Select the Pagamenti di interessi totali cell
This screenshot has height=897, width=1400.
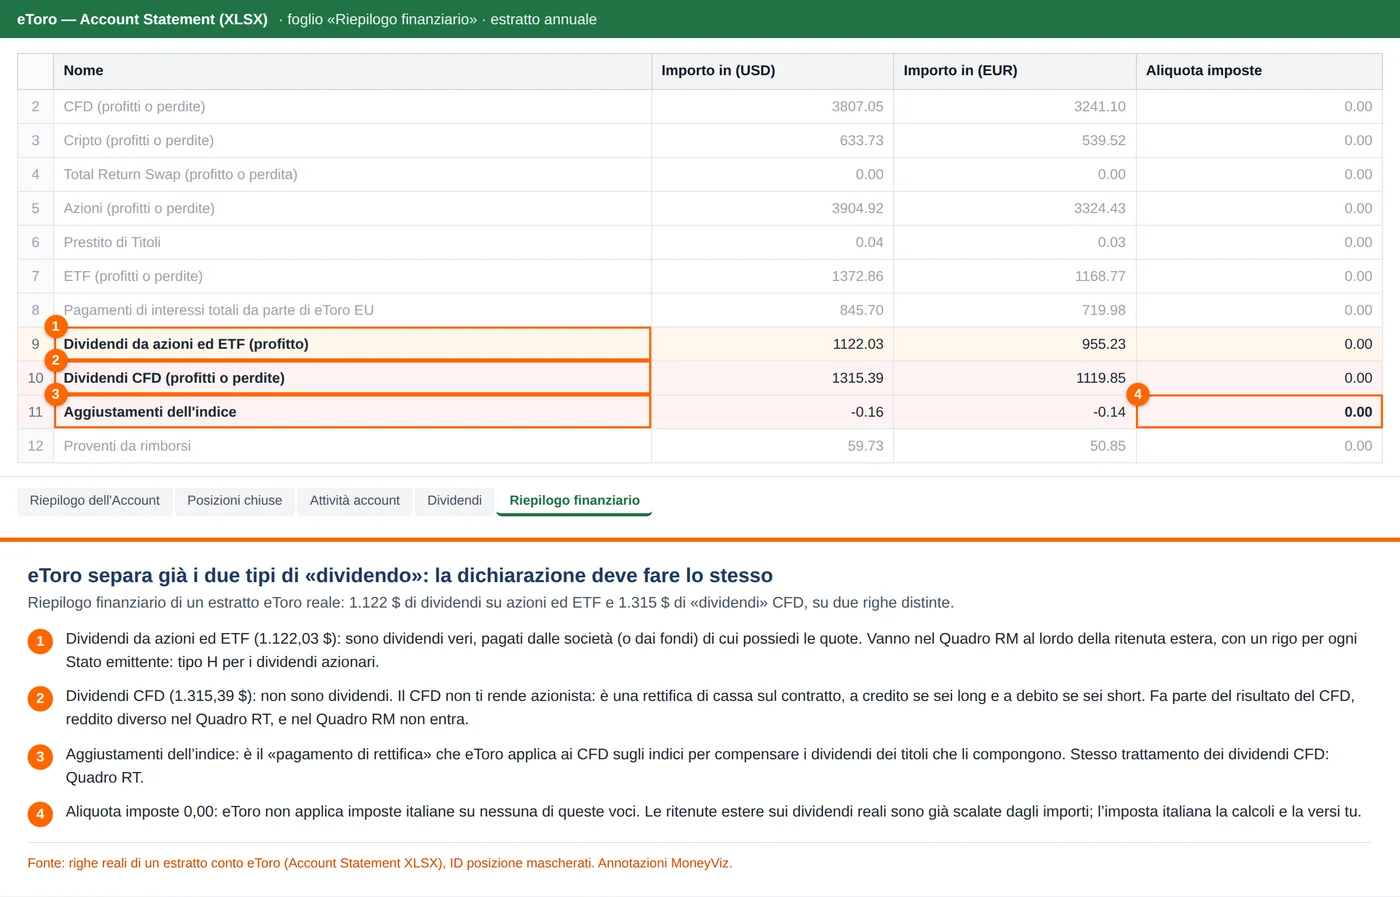pyautogui.click(x=352, y=310)
